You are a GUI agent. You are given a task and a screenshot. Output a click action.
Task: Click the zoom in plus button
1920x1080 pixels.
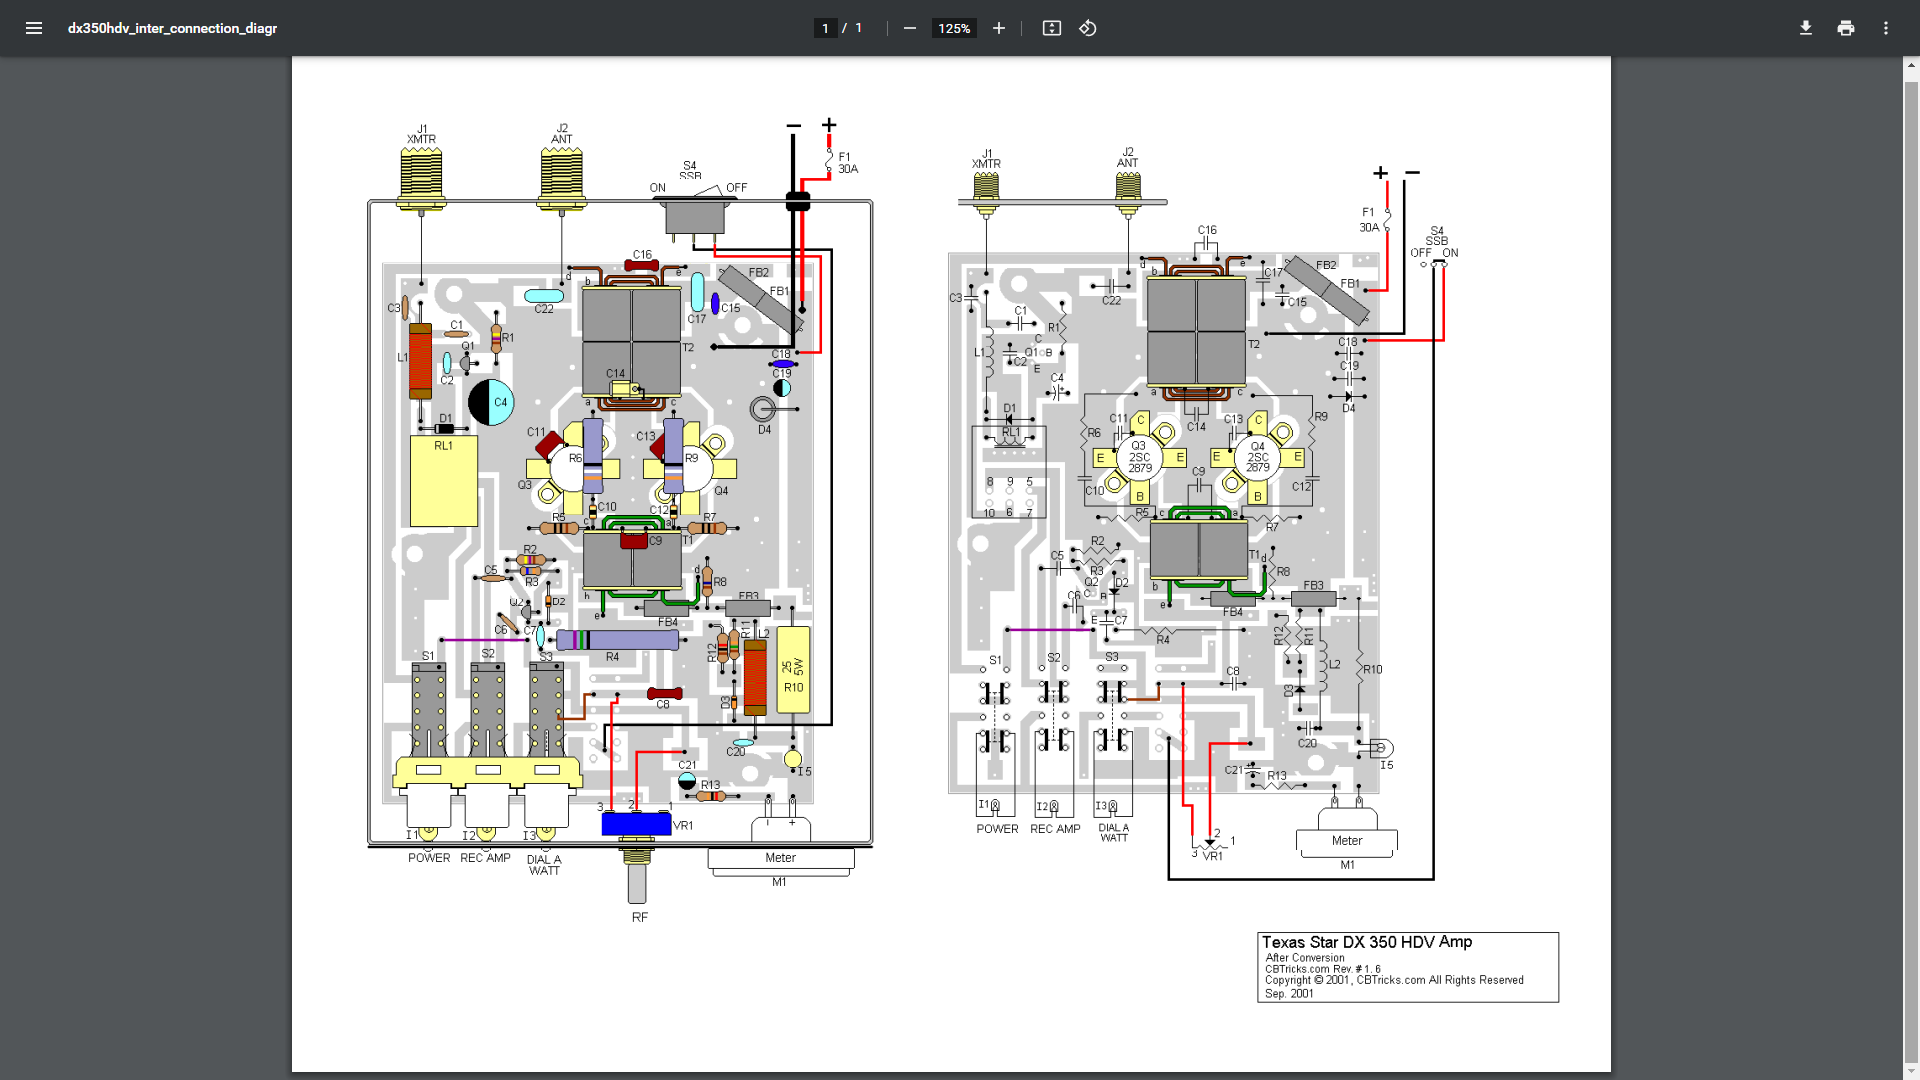click(998, 28)
